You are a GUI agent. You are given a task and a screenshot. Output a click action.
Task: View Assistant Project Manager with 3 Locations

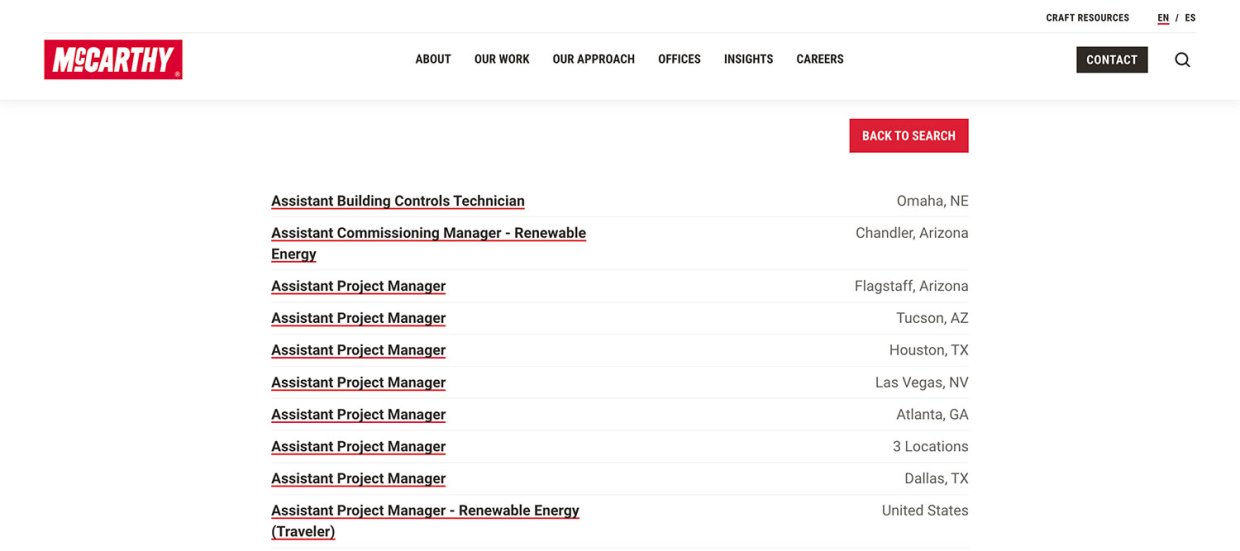click(x=358, y=446)
